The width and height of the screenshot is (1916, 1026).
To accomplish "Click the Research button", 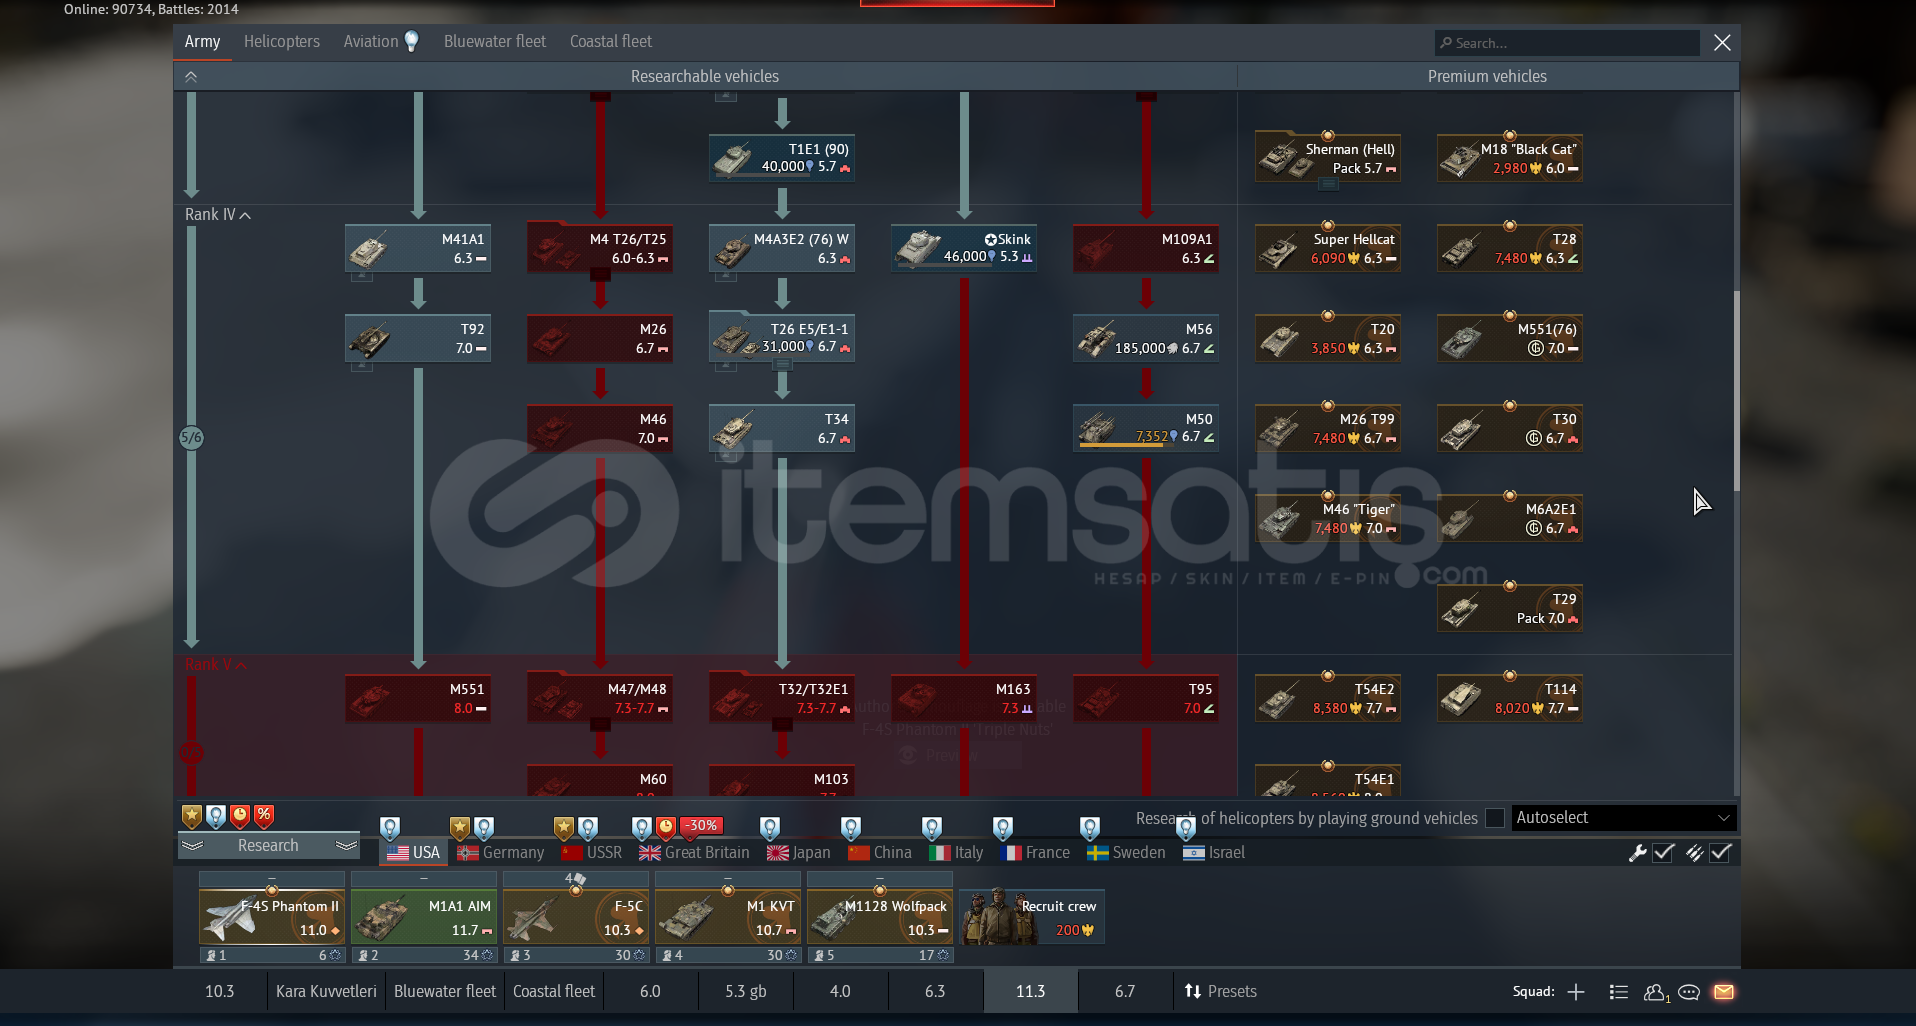I will pyautogui.click(x=268, y=846).
